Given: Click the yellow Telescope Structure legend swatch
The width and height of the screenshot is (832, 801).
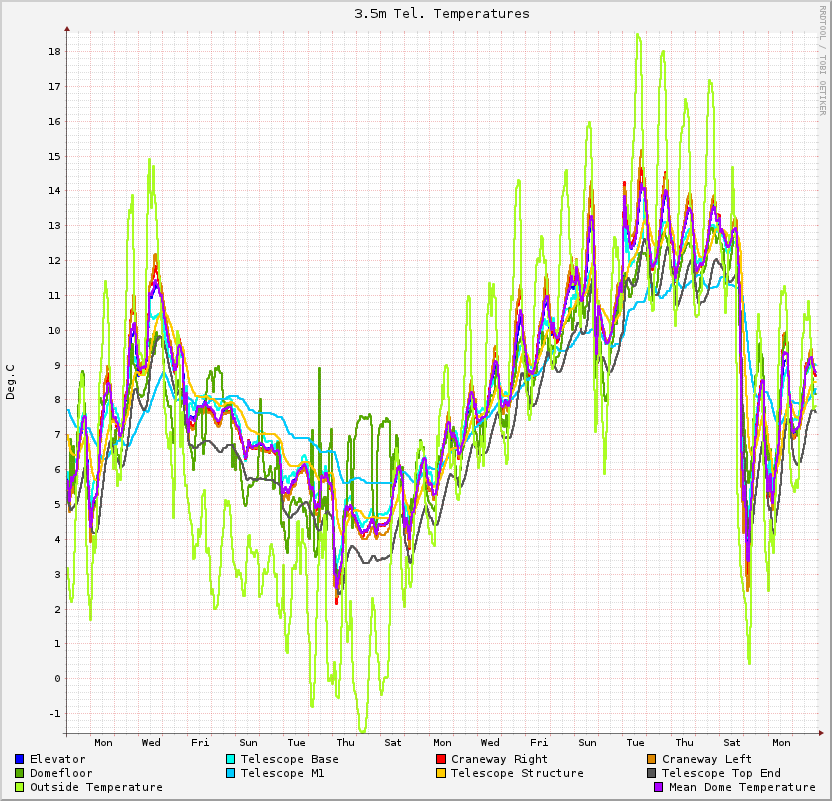Looking at the screenshot, I should [441, 773].
